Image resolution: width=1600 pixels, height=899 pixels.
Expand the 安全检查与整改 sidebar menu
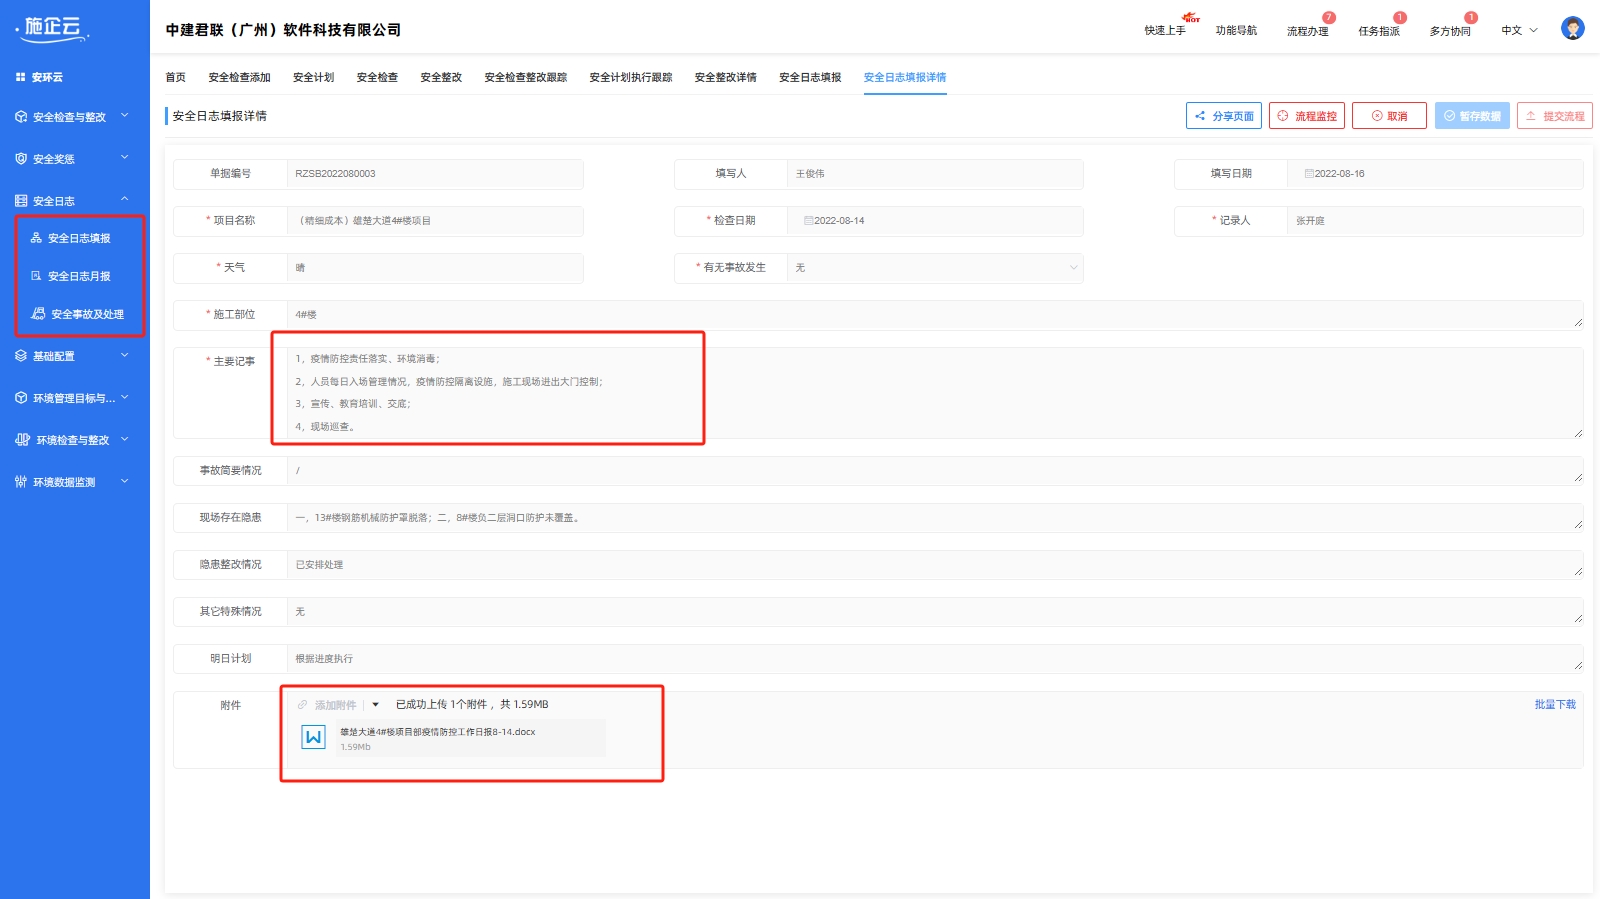pyautogui.click(x=72, y=117)
